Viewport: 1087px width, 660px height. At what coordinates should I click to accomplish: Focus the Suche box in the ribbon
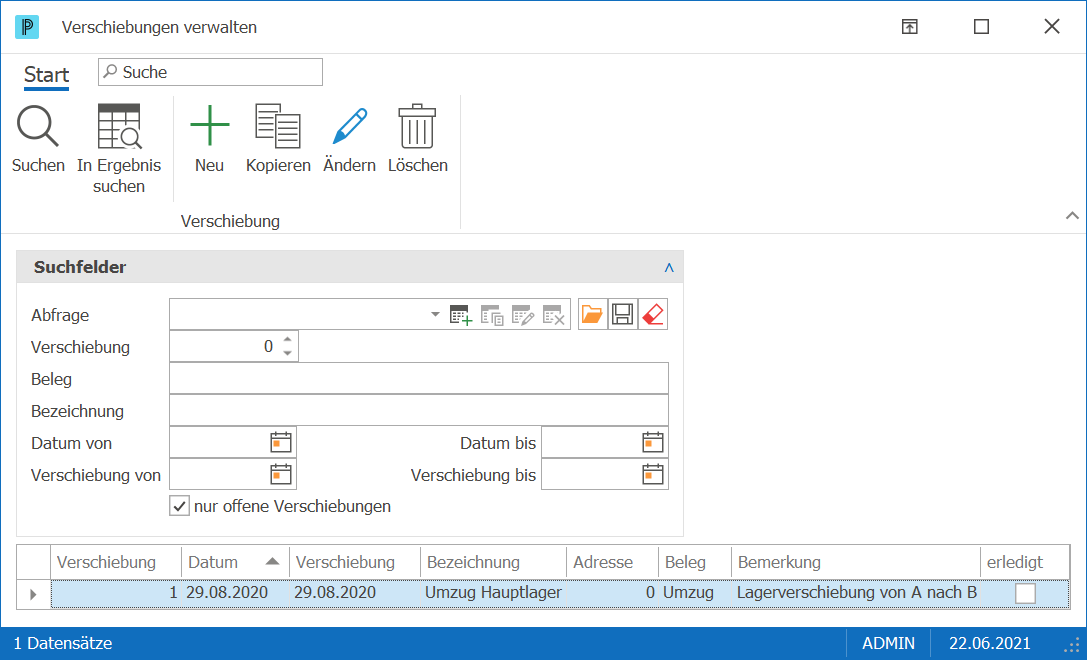(210, 72)
